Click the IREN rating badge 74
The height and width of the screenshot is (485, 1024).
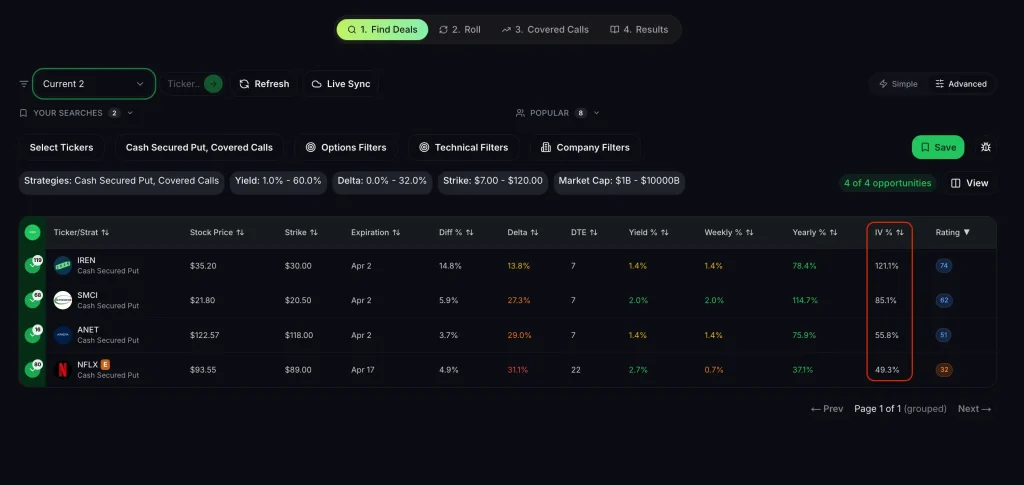coord(943,266)
